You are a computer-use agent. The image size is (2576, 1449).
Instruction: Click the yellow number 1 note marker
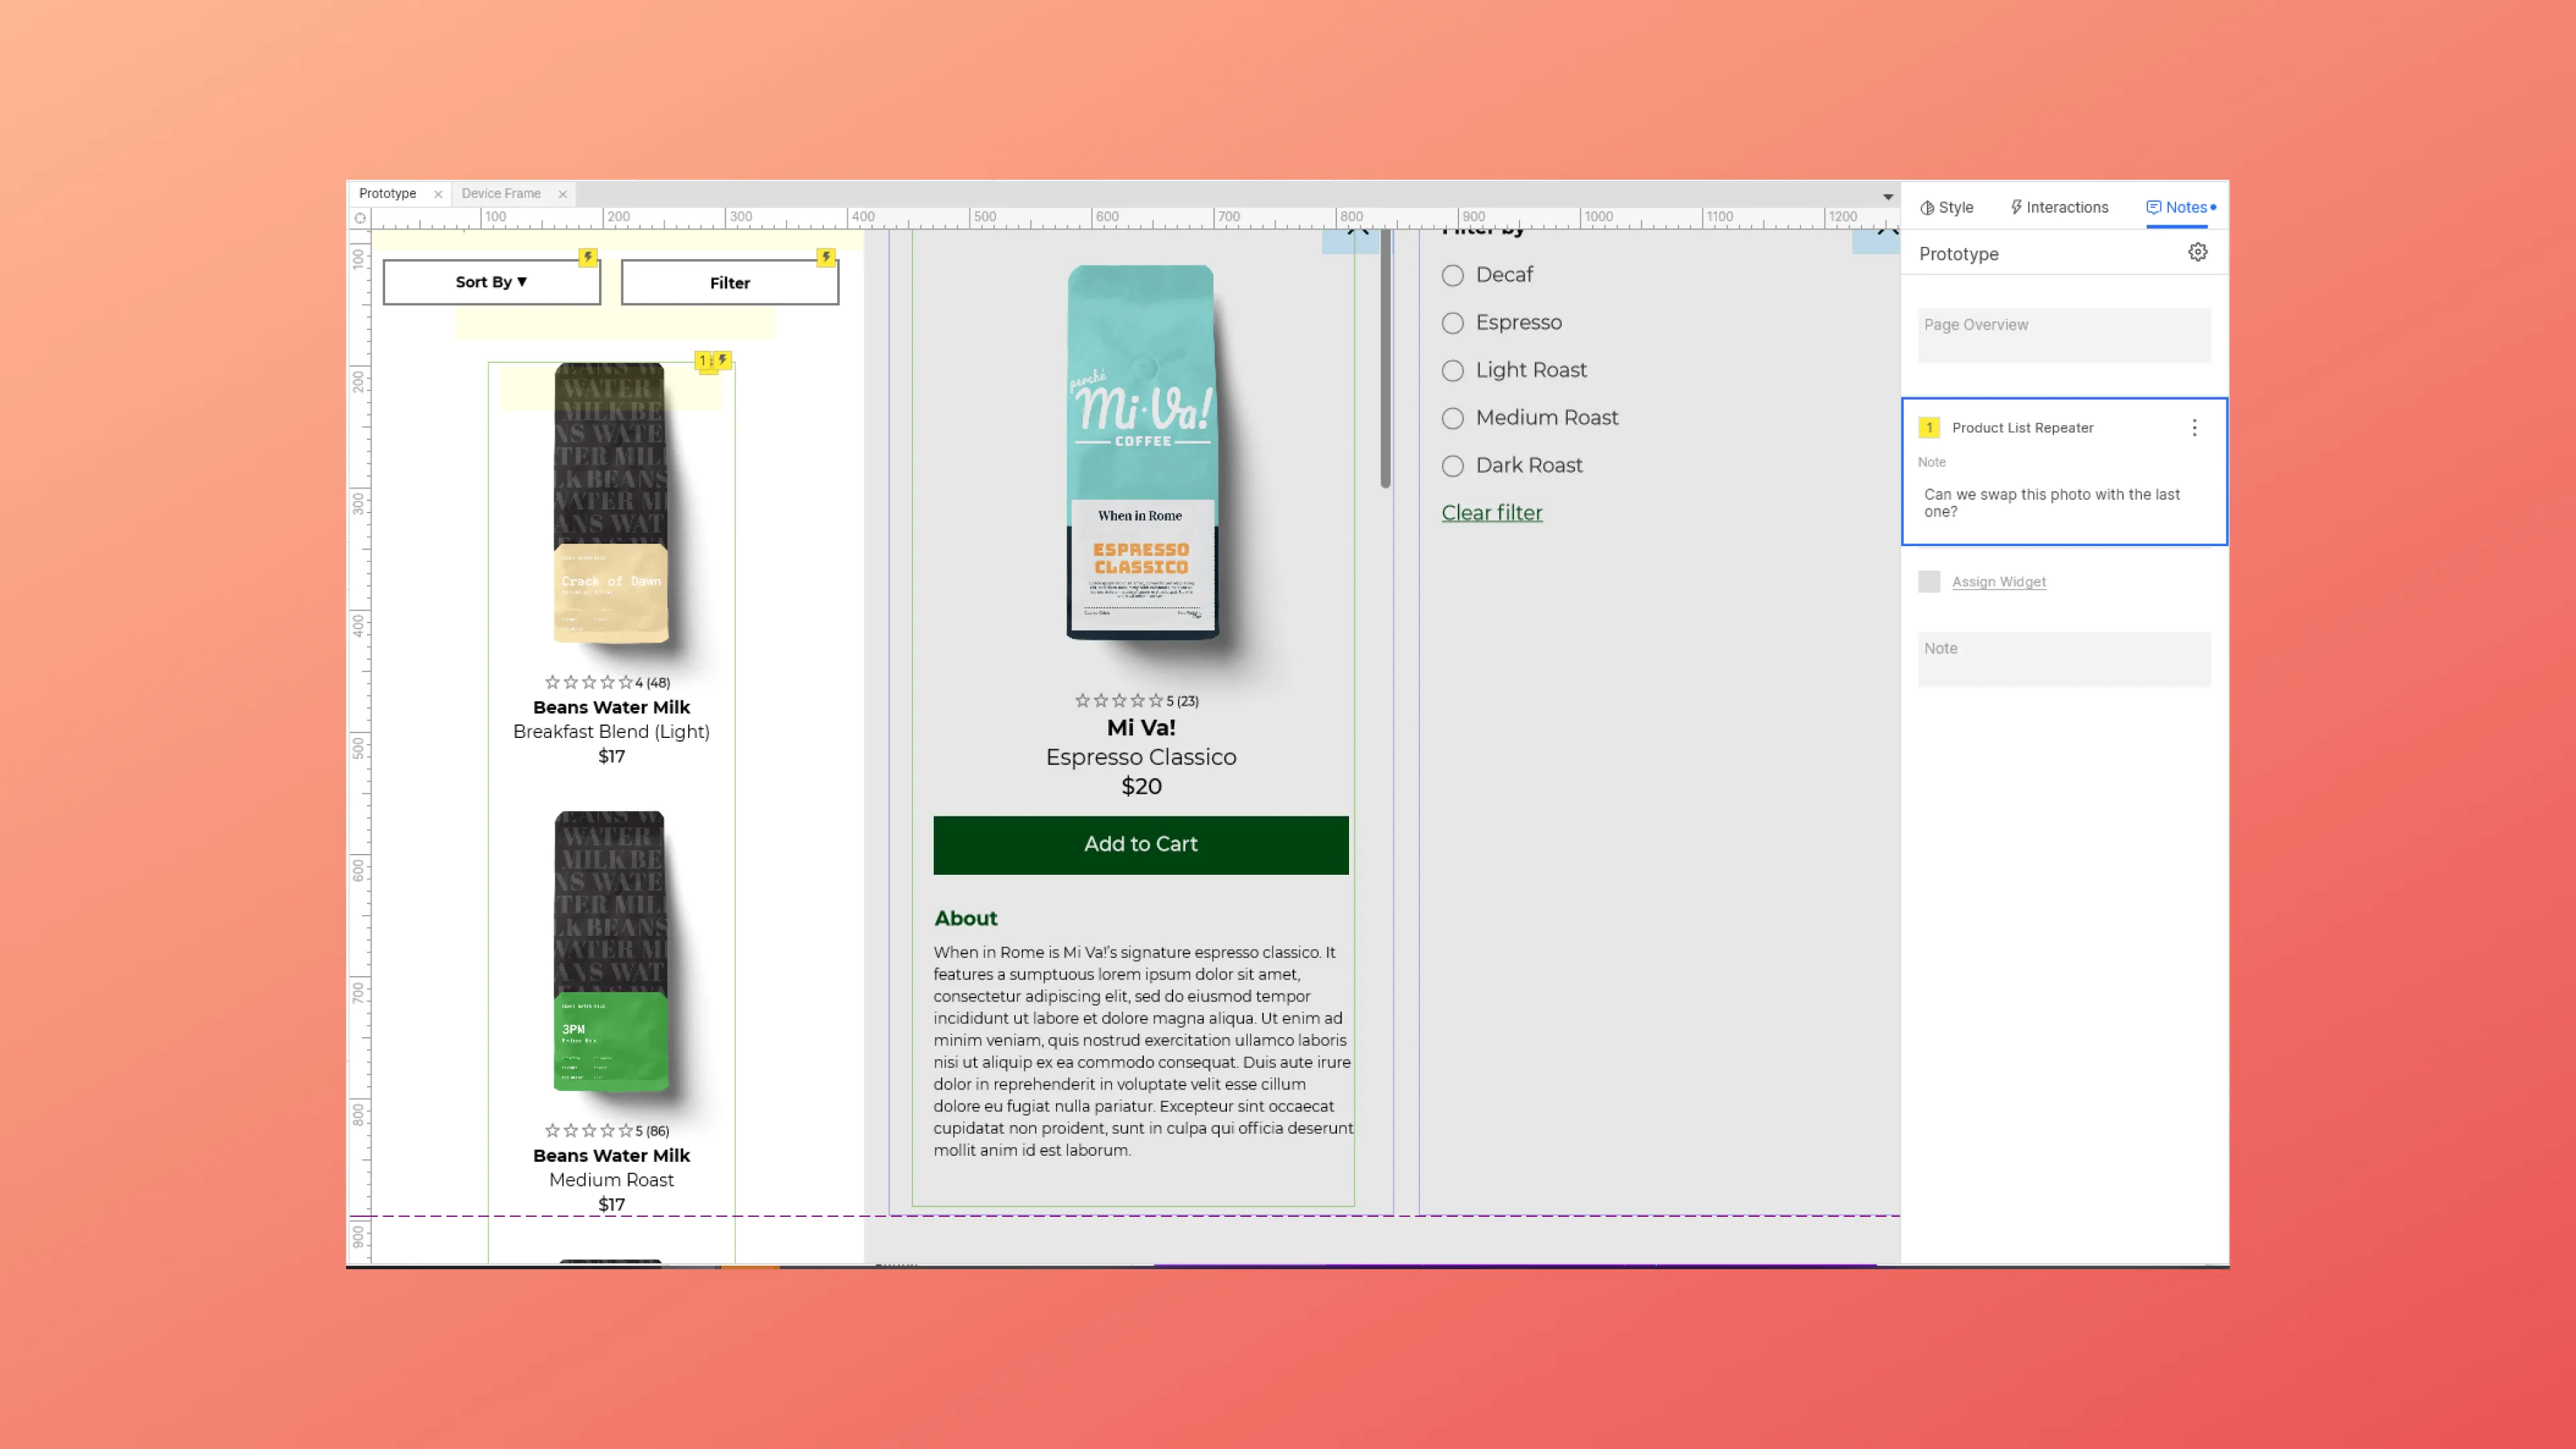[1929, 428]
